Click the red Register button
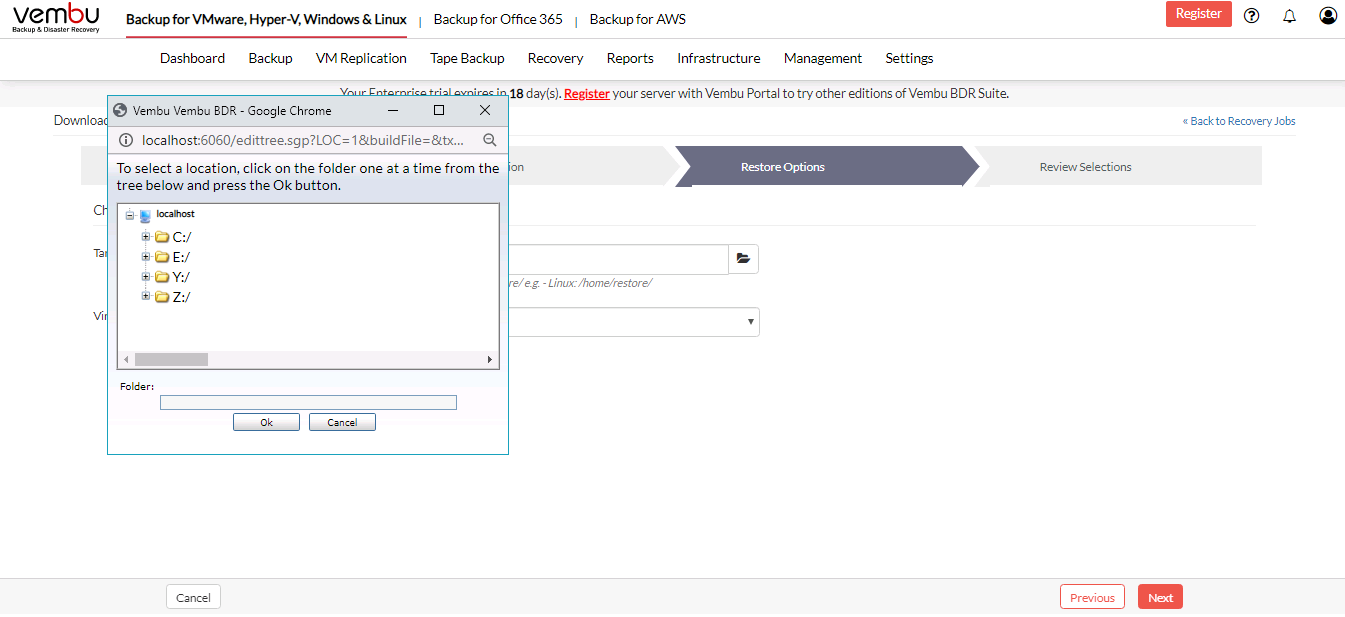 1199,14
